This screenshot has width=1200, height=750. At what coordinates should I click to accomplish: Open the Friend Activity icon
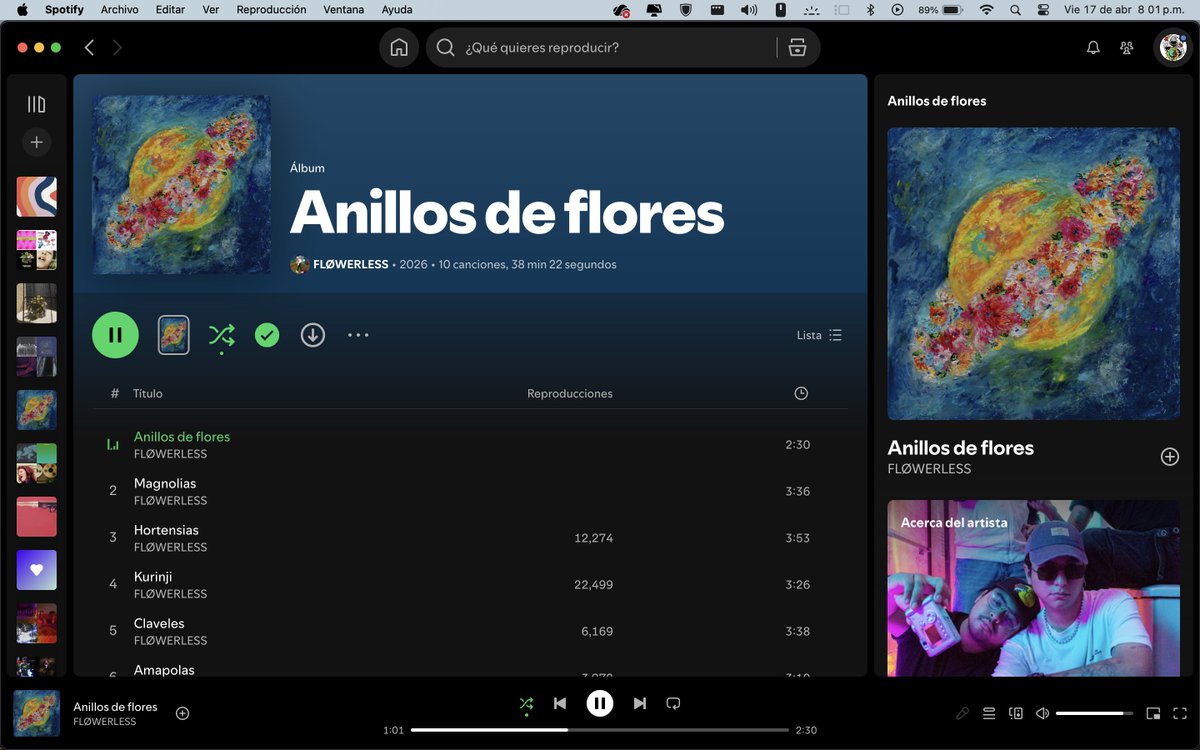[x=1127, y=48]
